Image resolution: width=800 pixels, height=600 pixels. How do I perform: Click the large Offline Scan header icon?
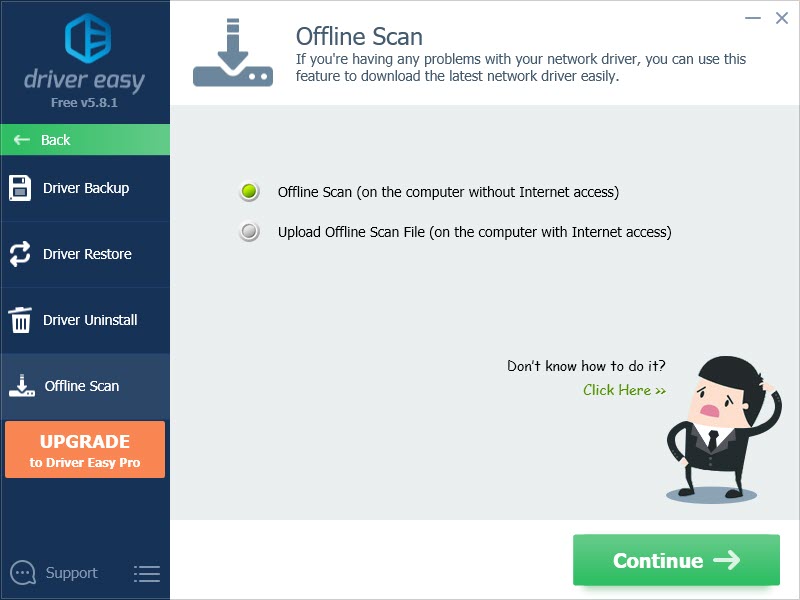tap(233, 53)
